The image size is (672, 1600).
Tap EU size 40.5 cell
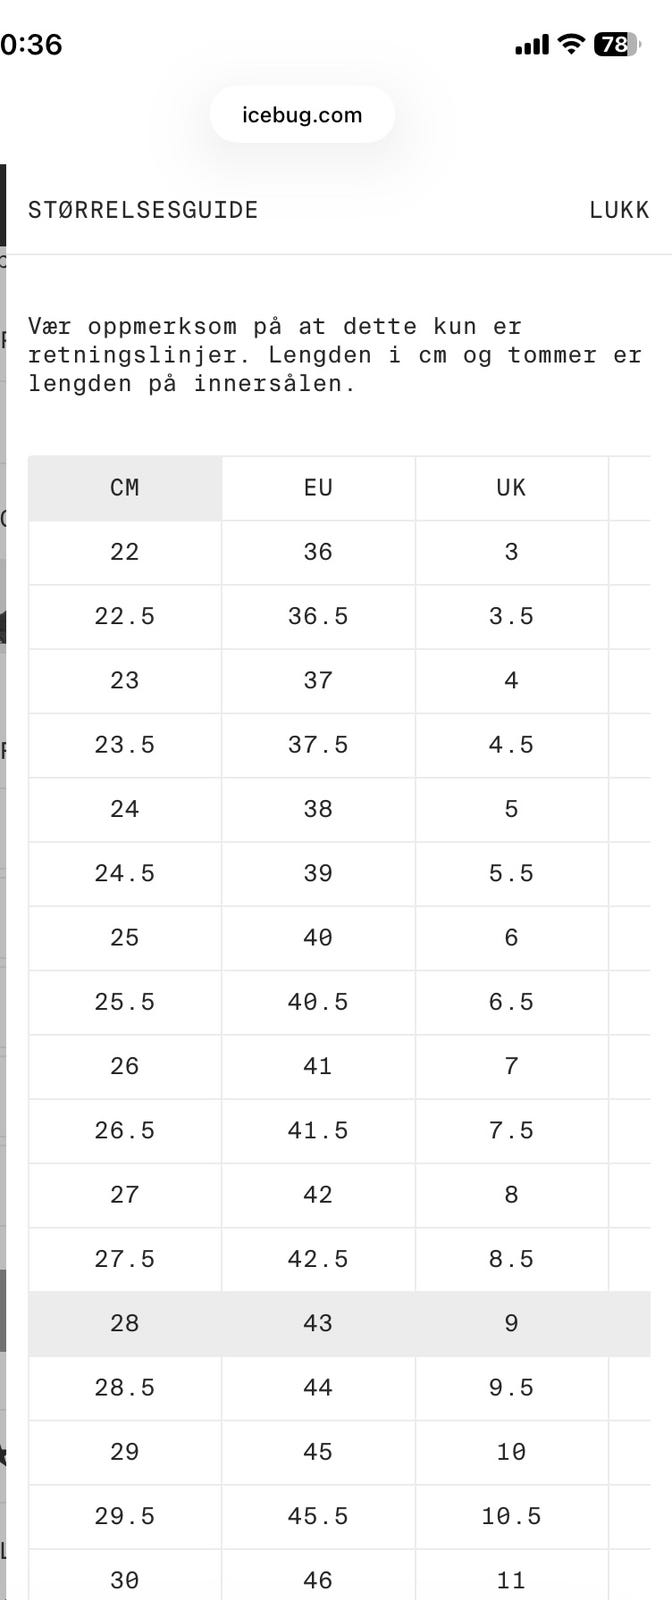(318, 1002)
